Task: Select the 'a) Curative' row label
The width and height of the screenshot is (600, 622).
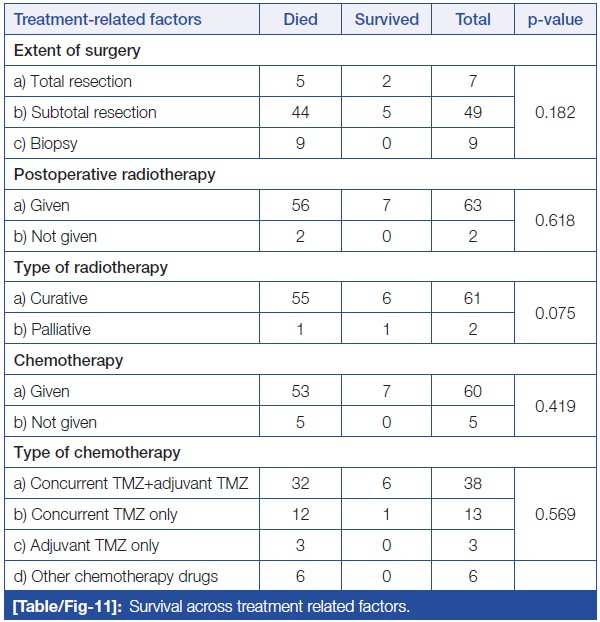Action: pos(52,298)
